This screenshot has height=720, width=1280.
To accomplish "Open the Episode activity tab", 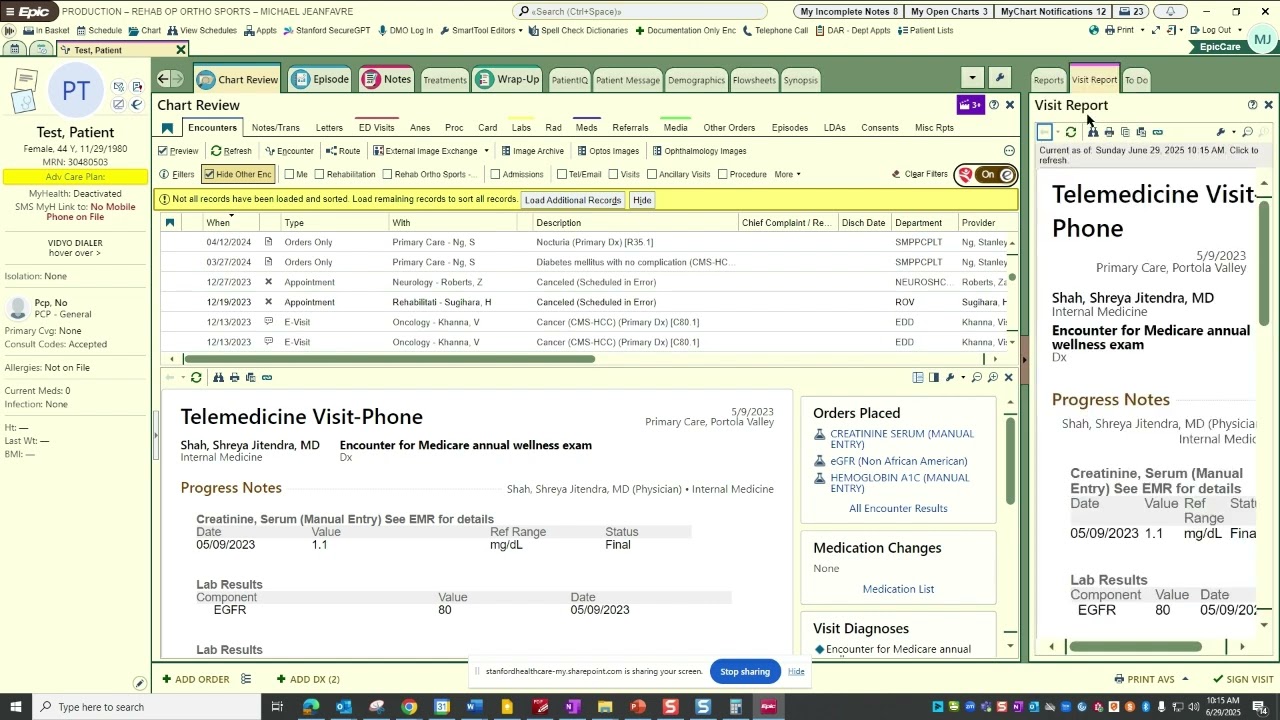I will click(321, 79).
